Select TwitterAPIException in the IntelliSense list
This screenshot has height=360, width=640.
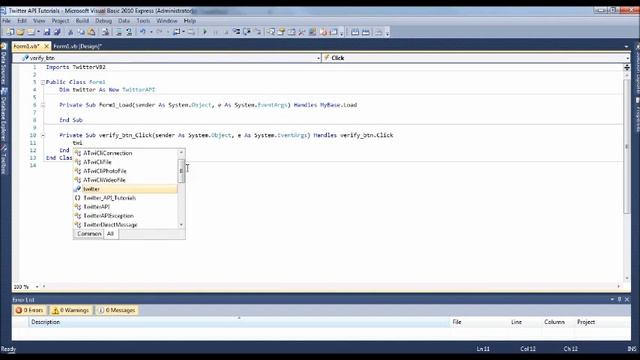[125, 216]
